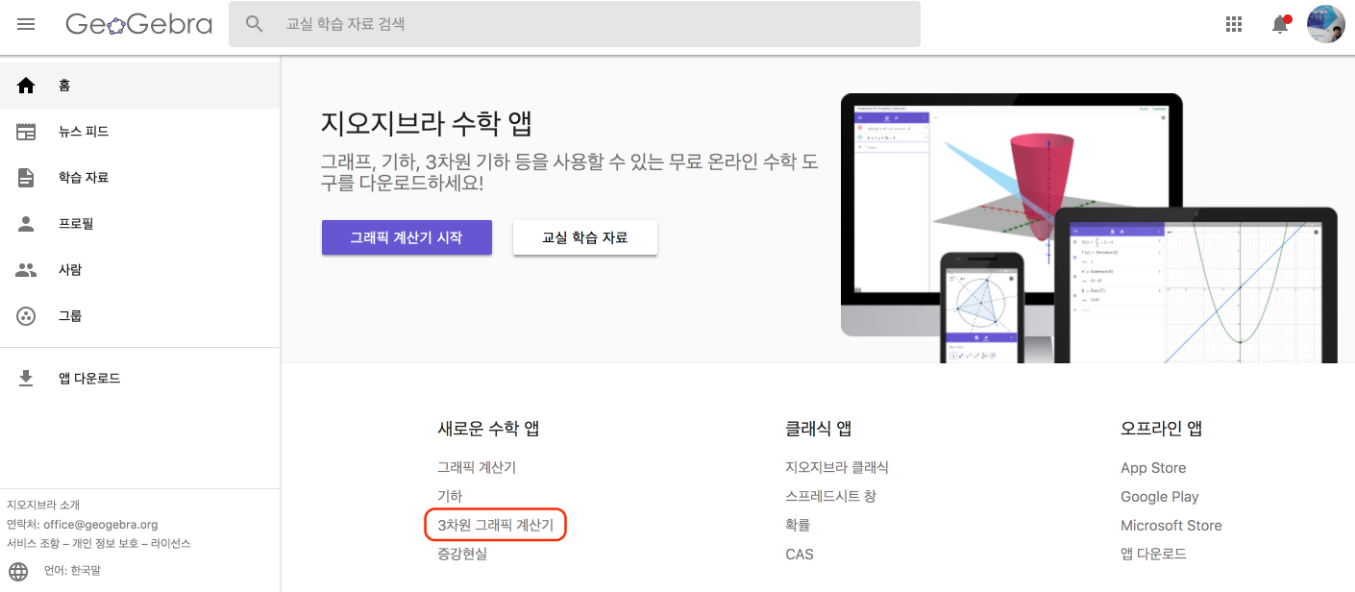Click the 교실 학습 자료 button
The image size is (1355, 592).
[585, 238]
